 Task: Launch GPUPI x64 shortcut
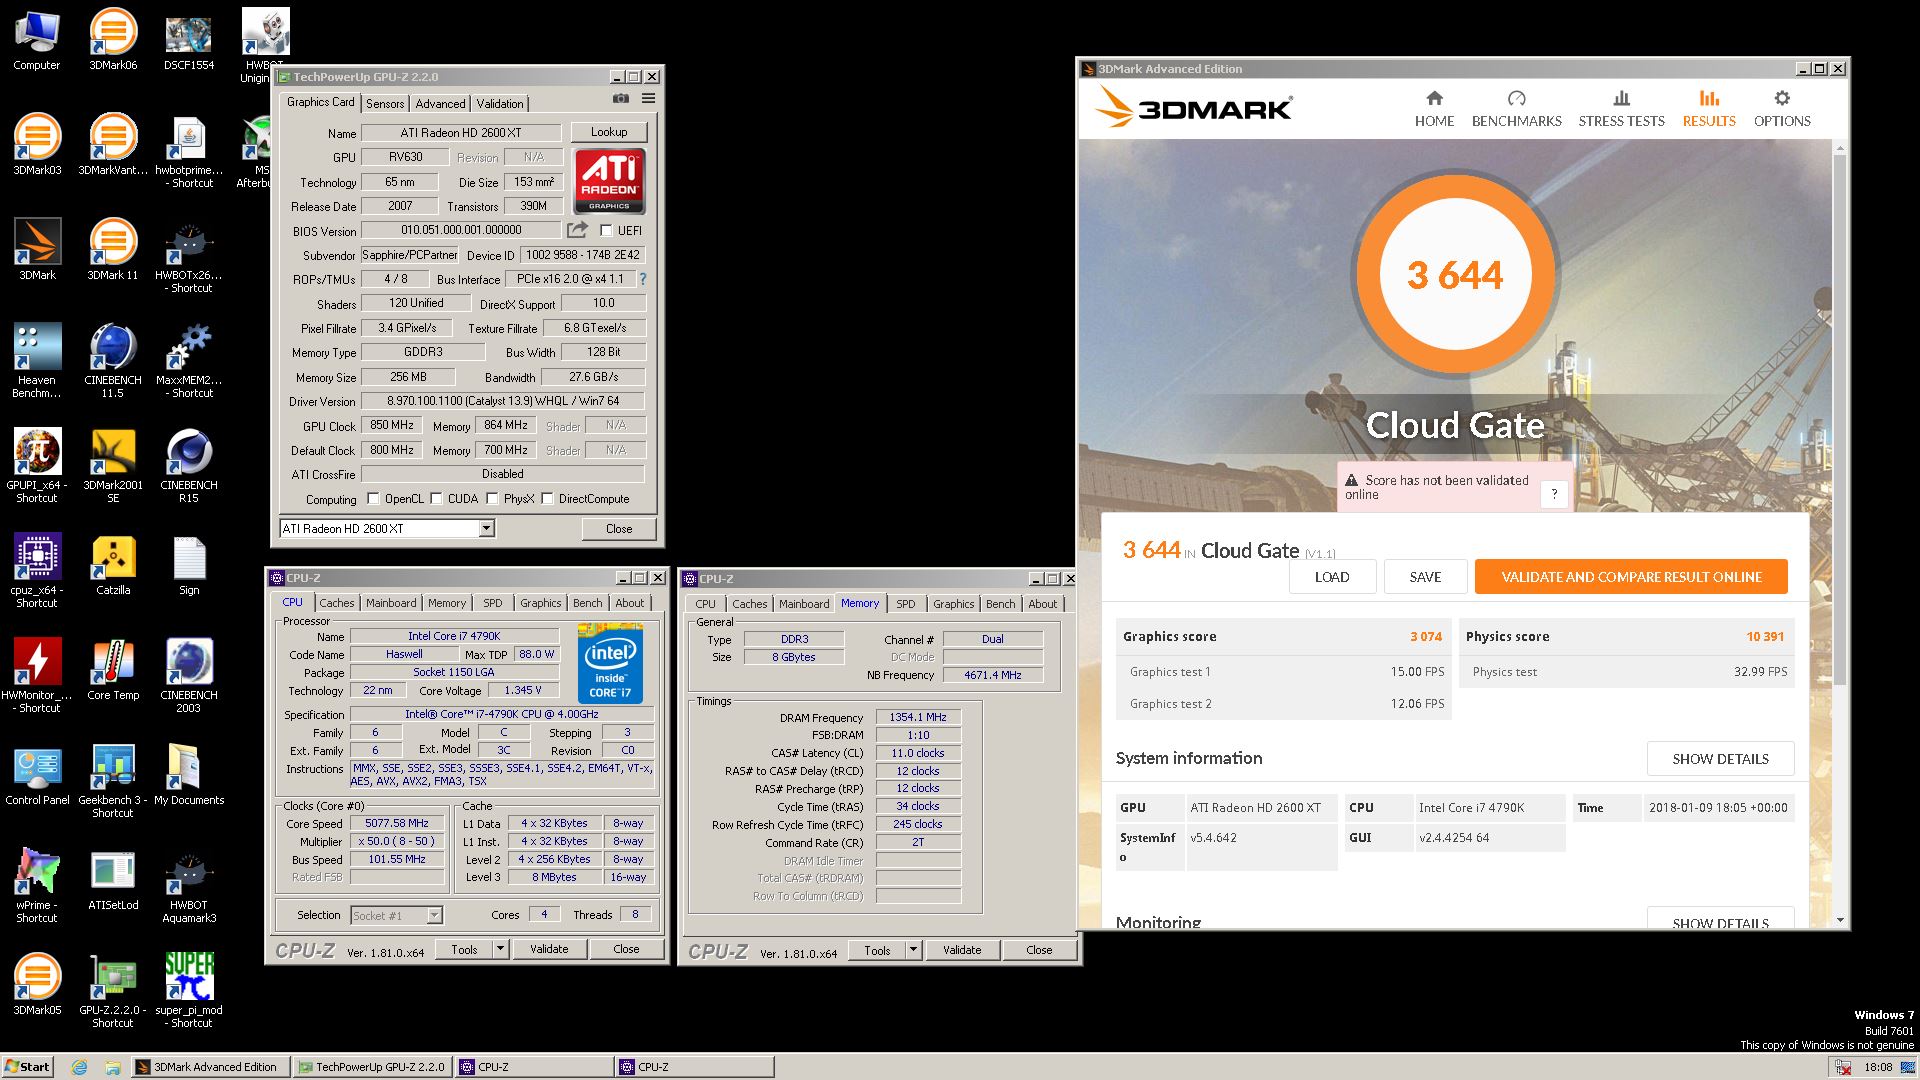point(37,467)
